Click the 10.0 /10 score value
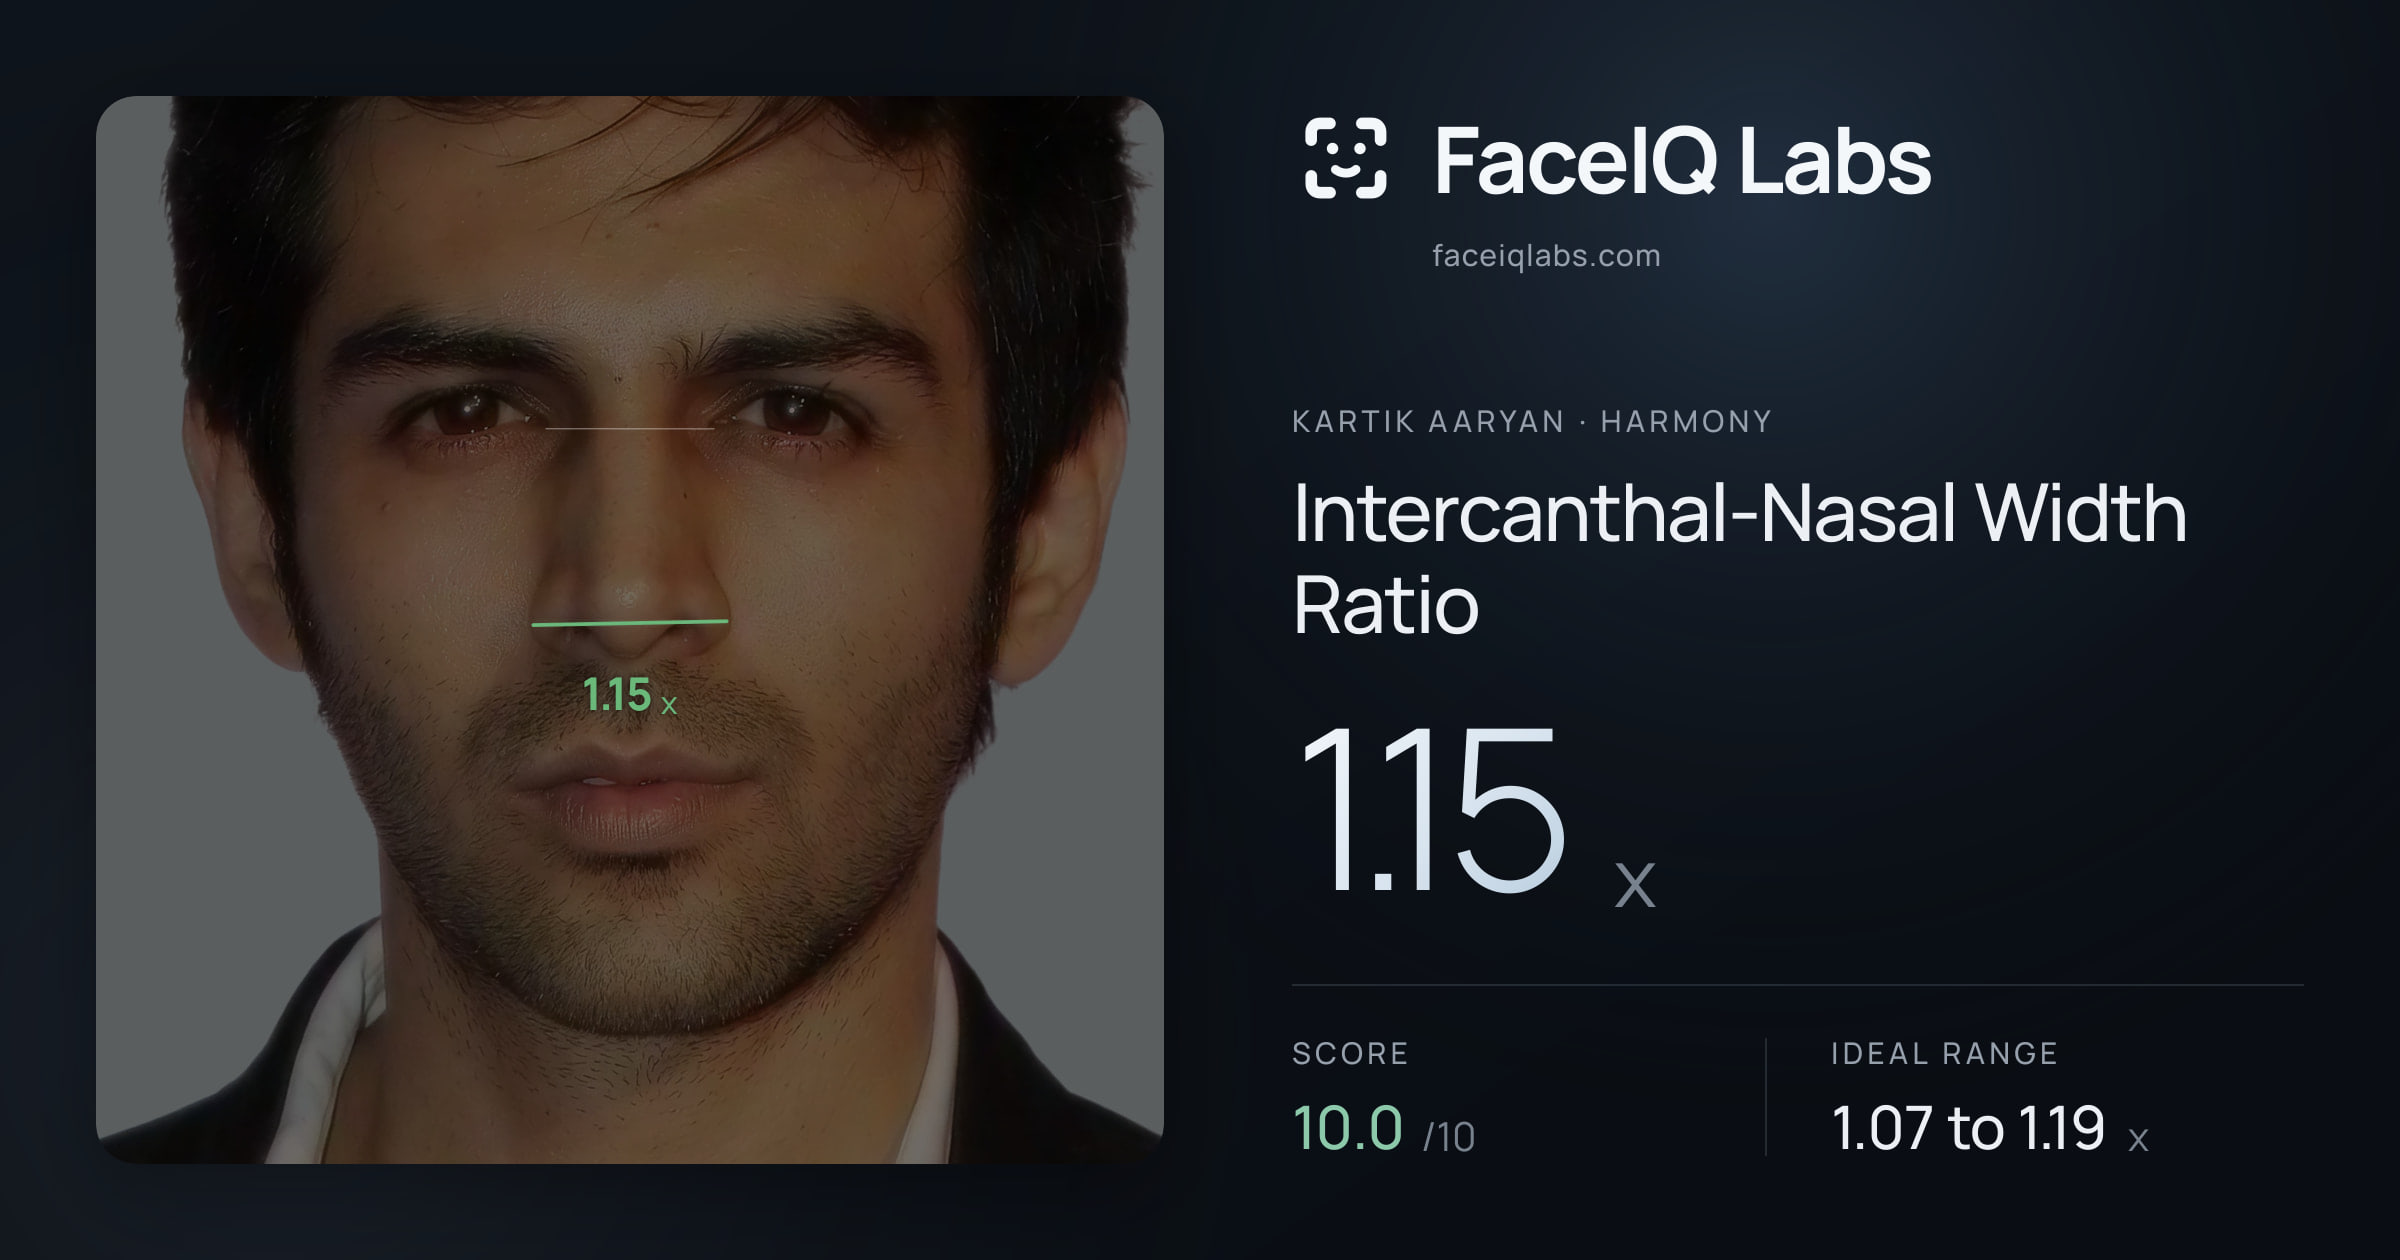 [1383, 1128]
